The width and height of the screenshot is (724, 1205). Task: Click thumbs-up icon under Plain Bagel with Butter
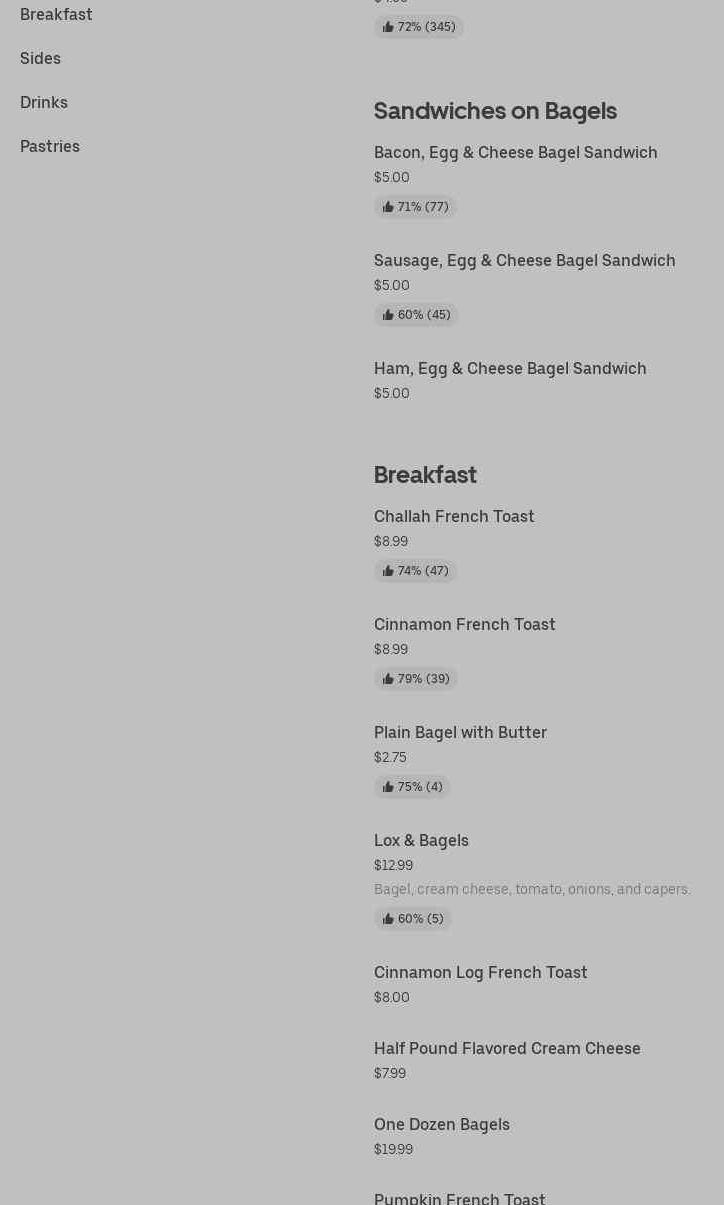(x=388, y=787)
